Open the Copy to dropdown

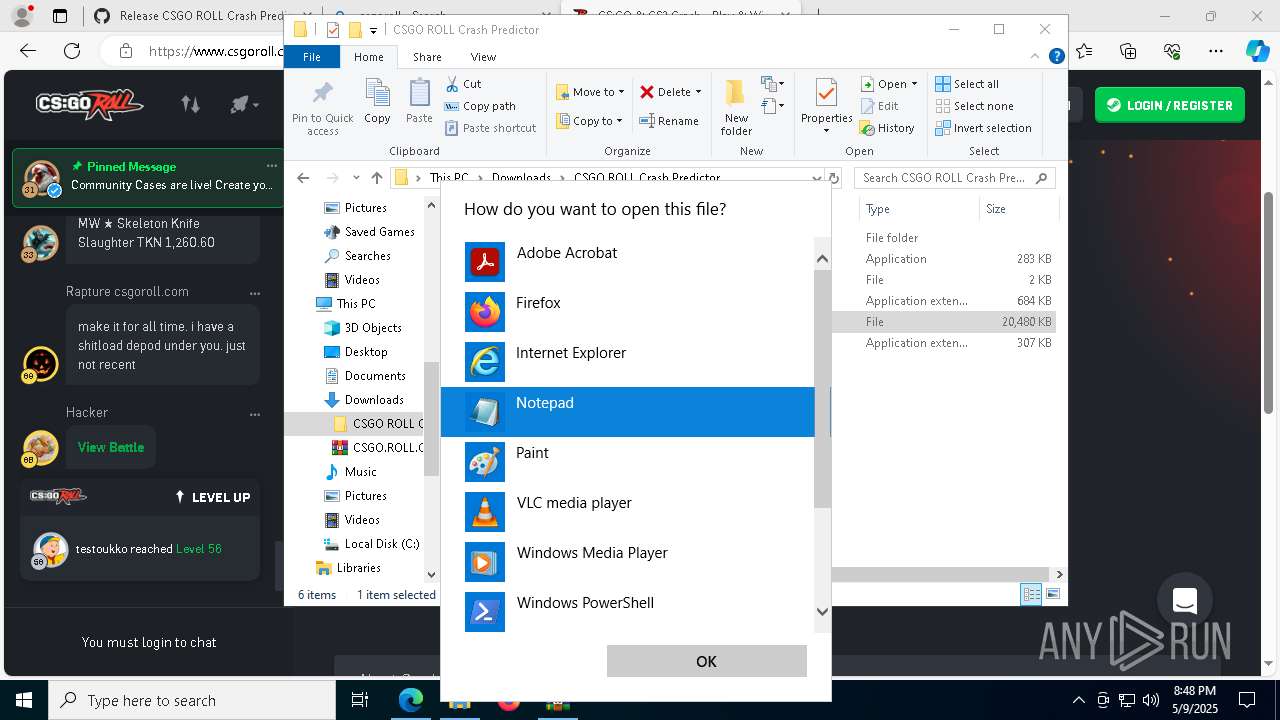coord(589,121)
